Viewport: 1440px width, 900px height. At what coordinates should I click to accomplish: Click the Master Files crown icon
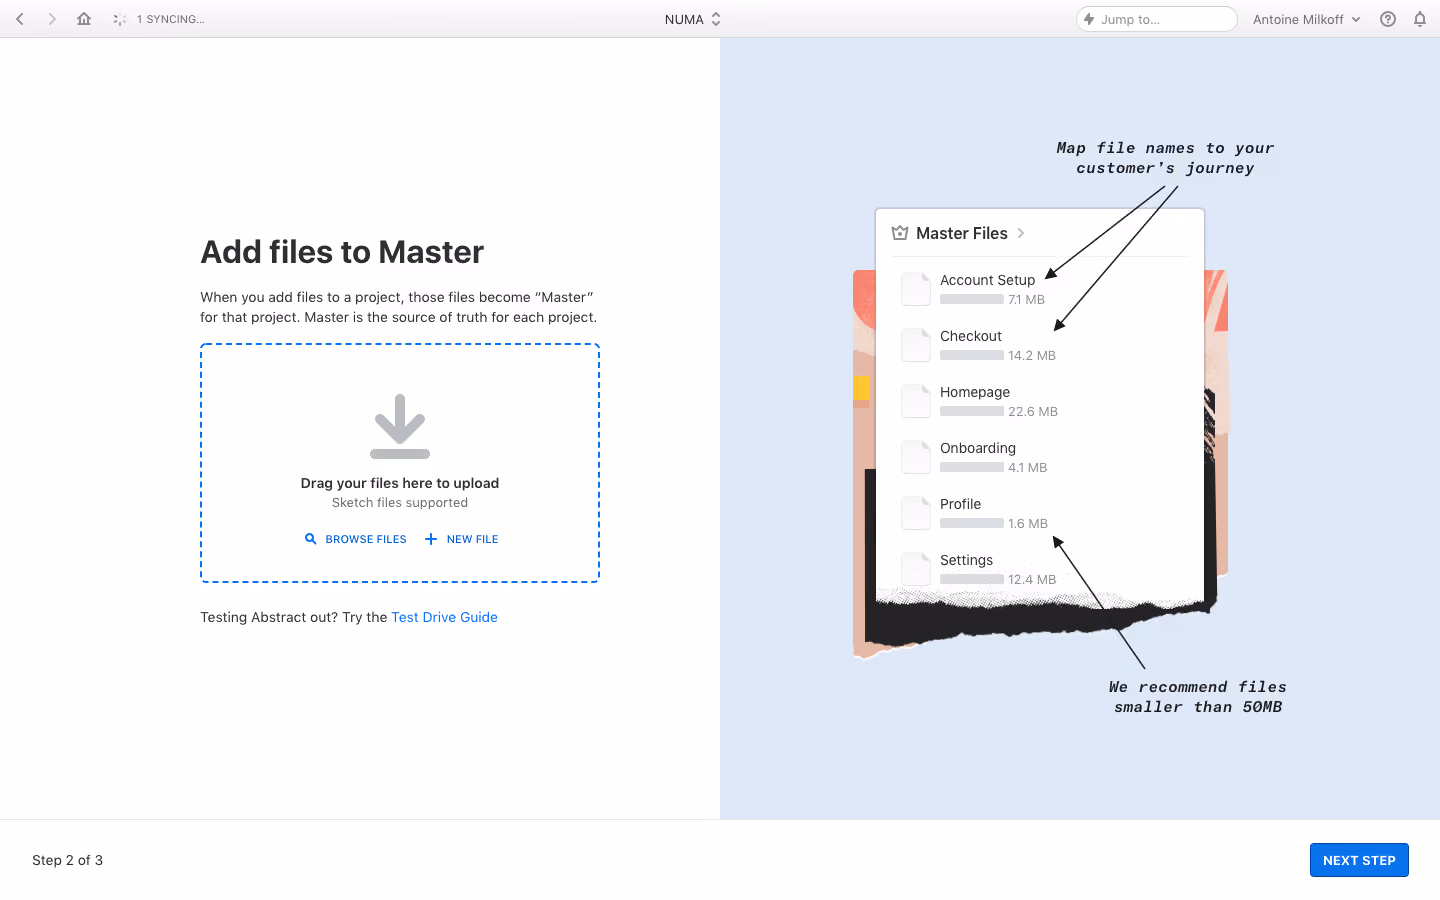point(900,233)
